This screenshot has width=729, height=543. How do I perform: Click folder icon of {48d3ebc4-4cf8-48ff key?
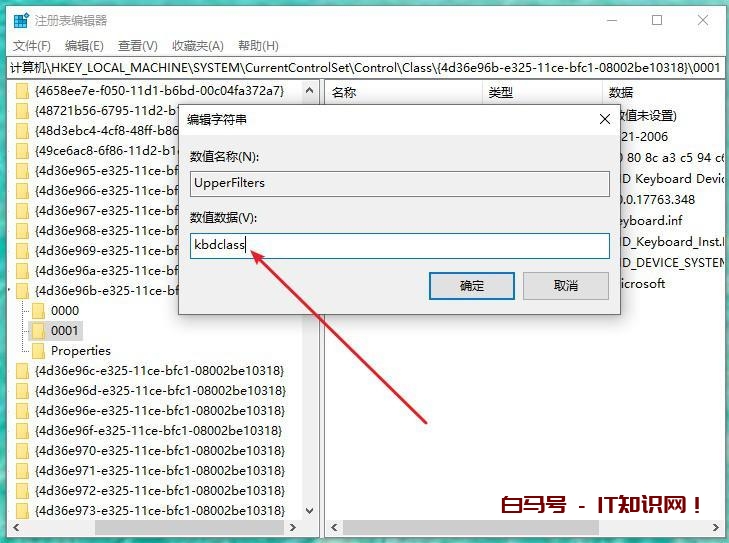[22, 131]
